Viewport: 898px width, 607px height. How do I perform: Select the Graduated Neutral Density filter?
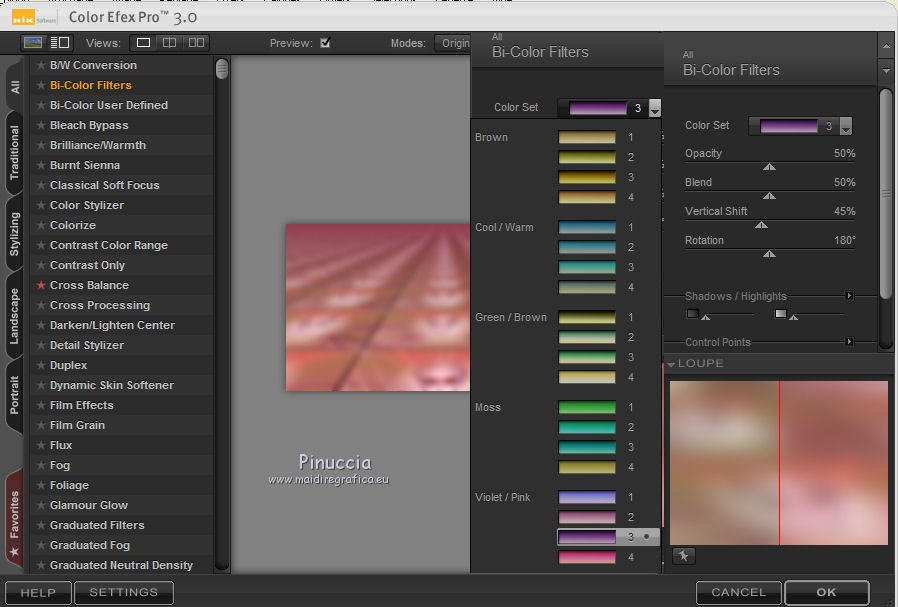(122, 565)
